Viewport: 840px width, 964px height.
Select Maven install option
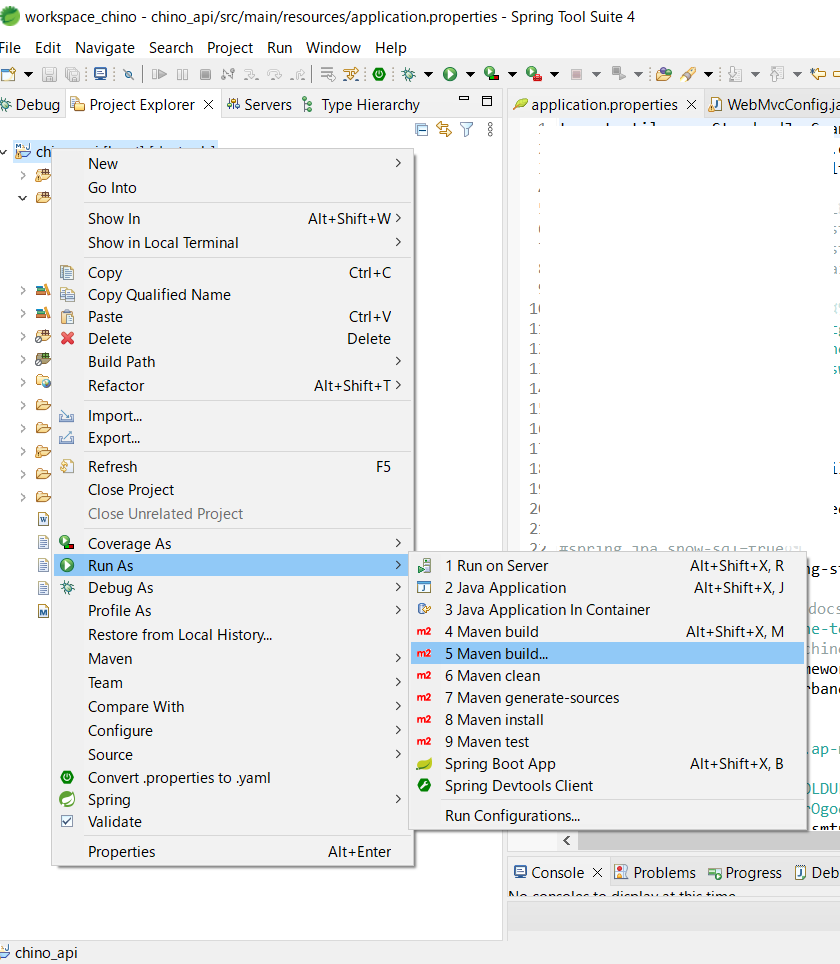(494, 720)
